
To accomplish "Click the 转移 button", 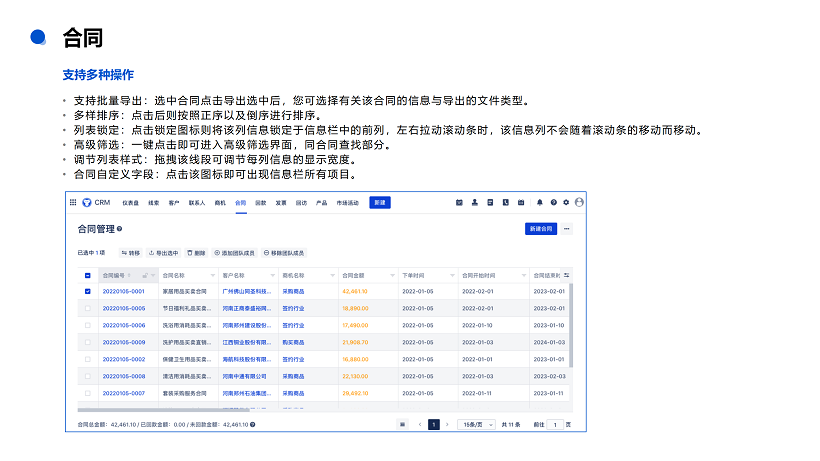I will coord(131,253).
